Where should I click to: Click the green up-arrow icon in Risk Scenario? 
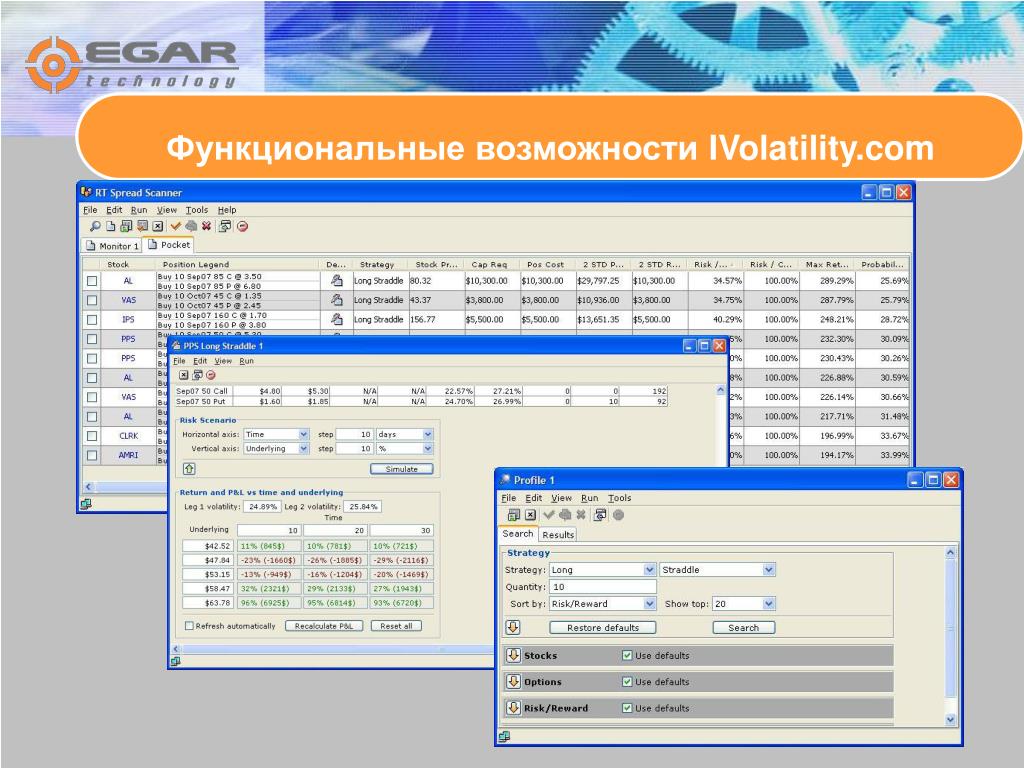(189, 469)
